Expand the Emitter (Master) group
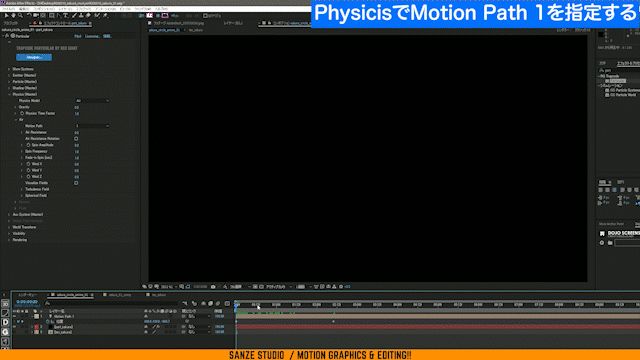This screenshot has width=640, height=360. (x=9, y=76)
